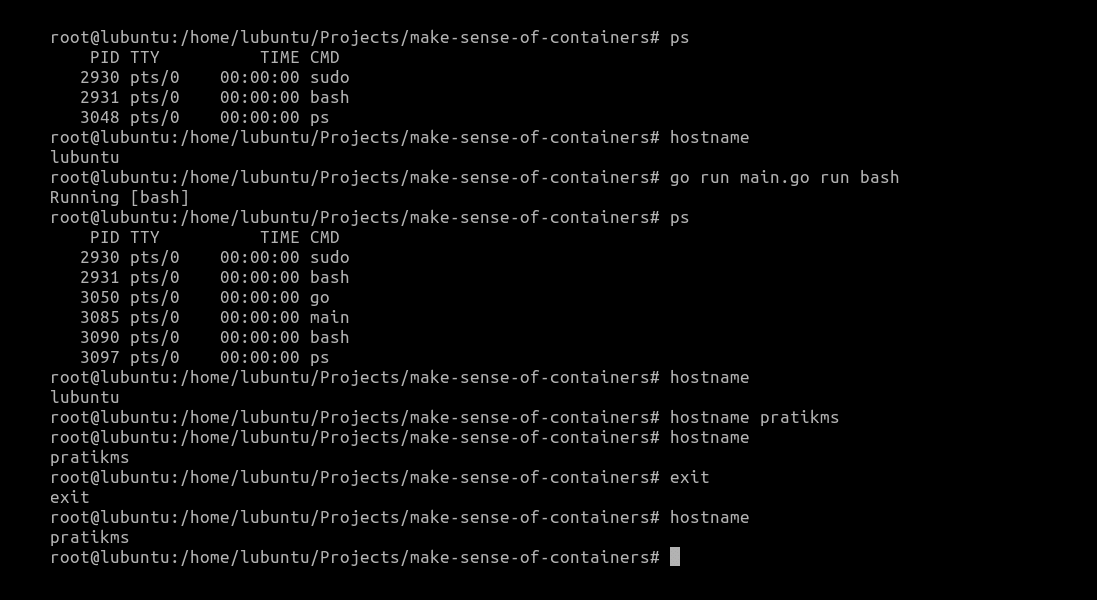This screenshot has height=600, width=1097.
Task: Click PID 3085 of the main process
Action: click(x=99, y=317)
